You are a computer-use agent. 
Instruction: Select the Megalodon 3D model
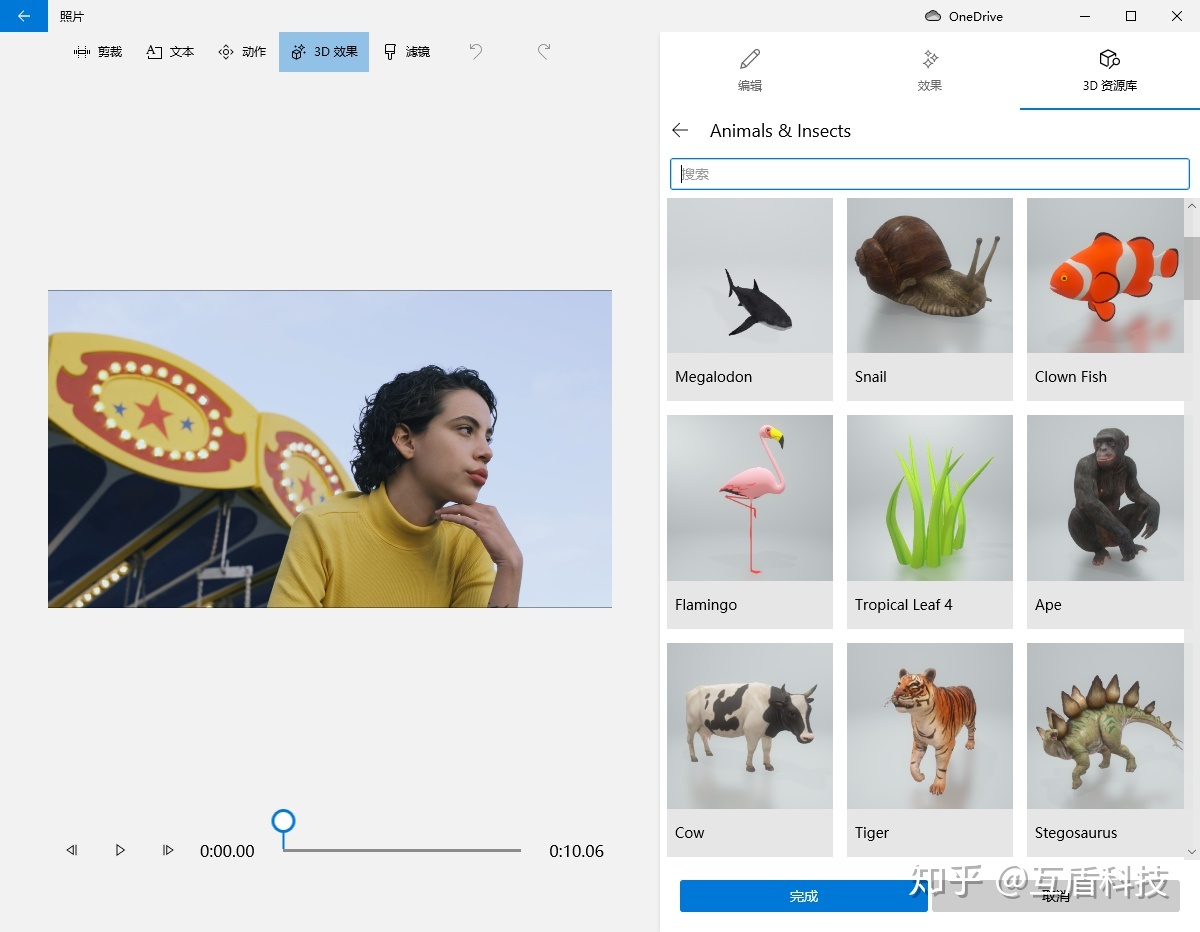(x=750, y=299)
